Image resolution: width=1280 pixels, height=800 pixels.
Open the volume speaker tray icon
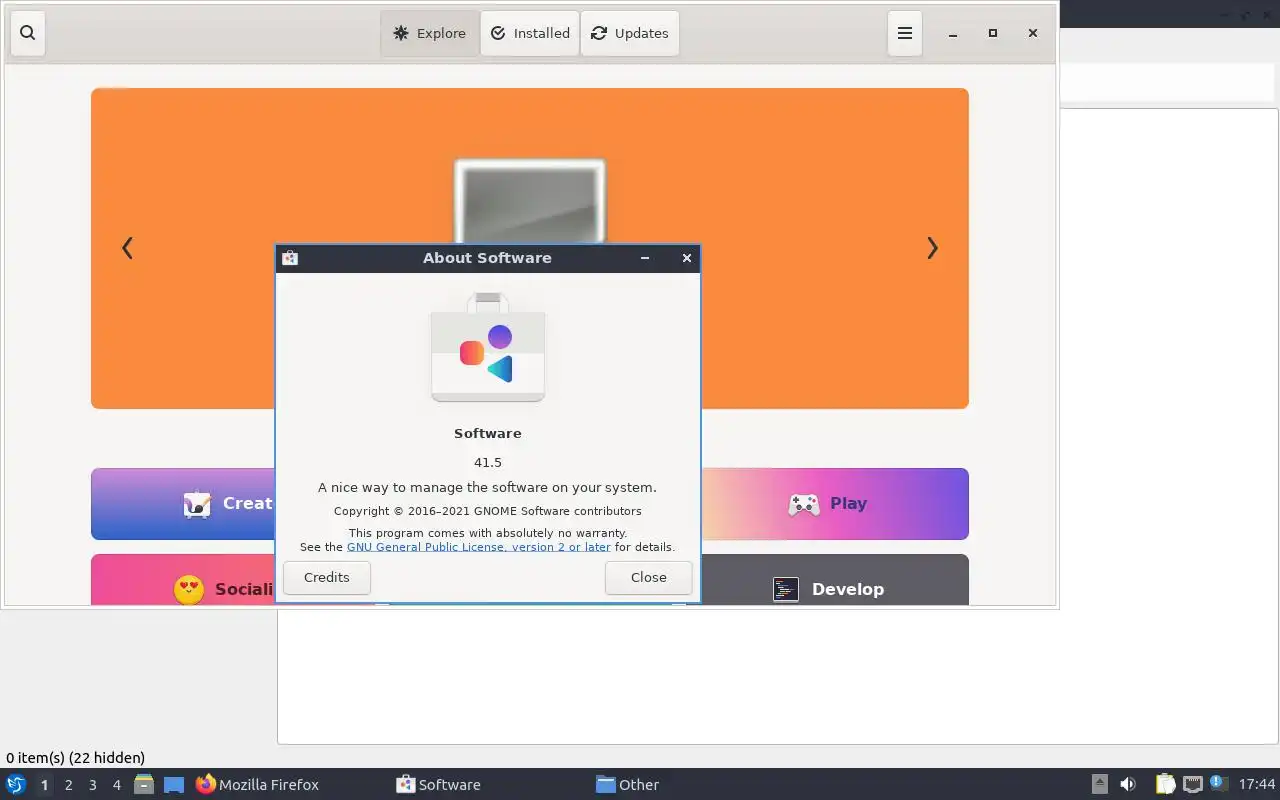pyautogui.click(x=1127, y=784)
